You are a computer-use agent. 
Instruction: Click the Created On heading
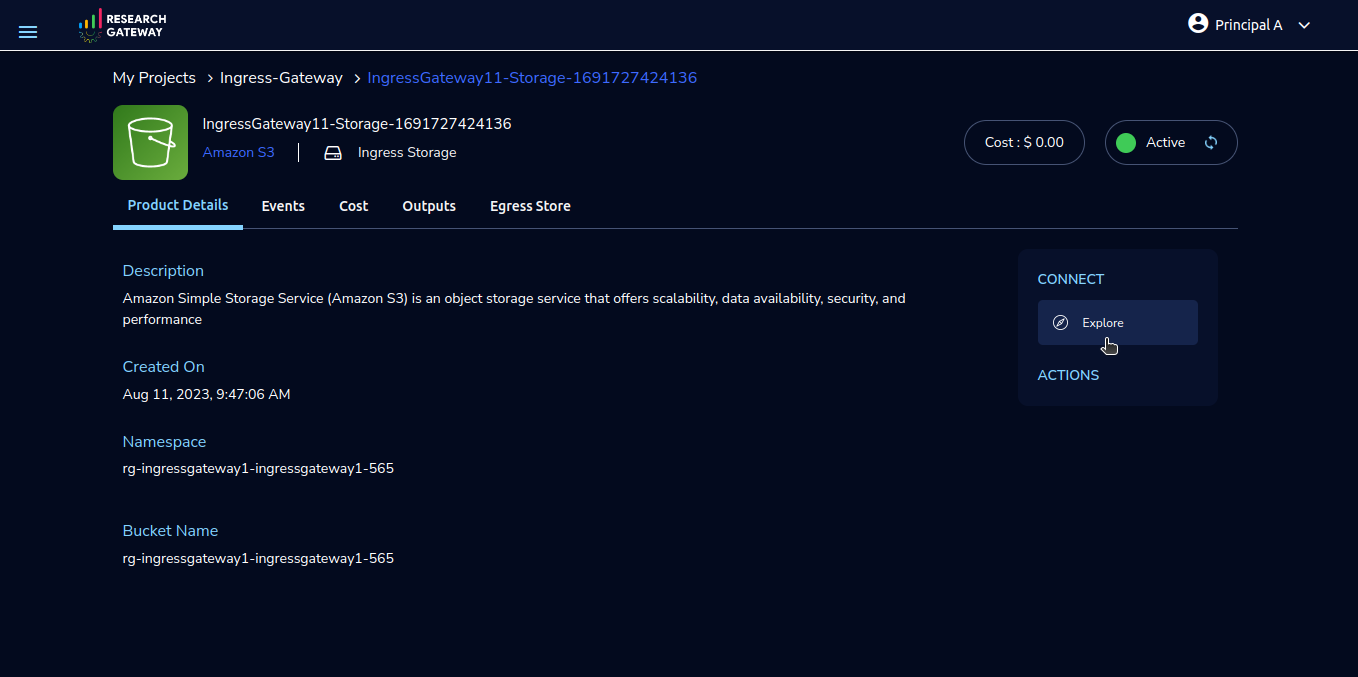pyautogui.click(x=164, y=367)
